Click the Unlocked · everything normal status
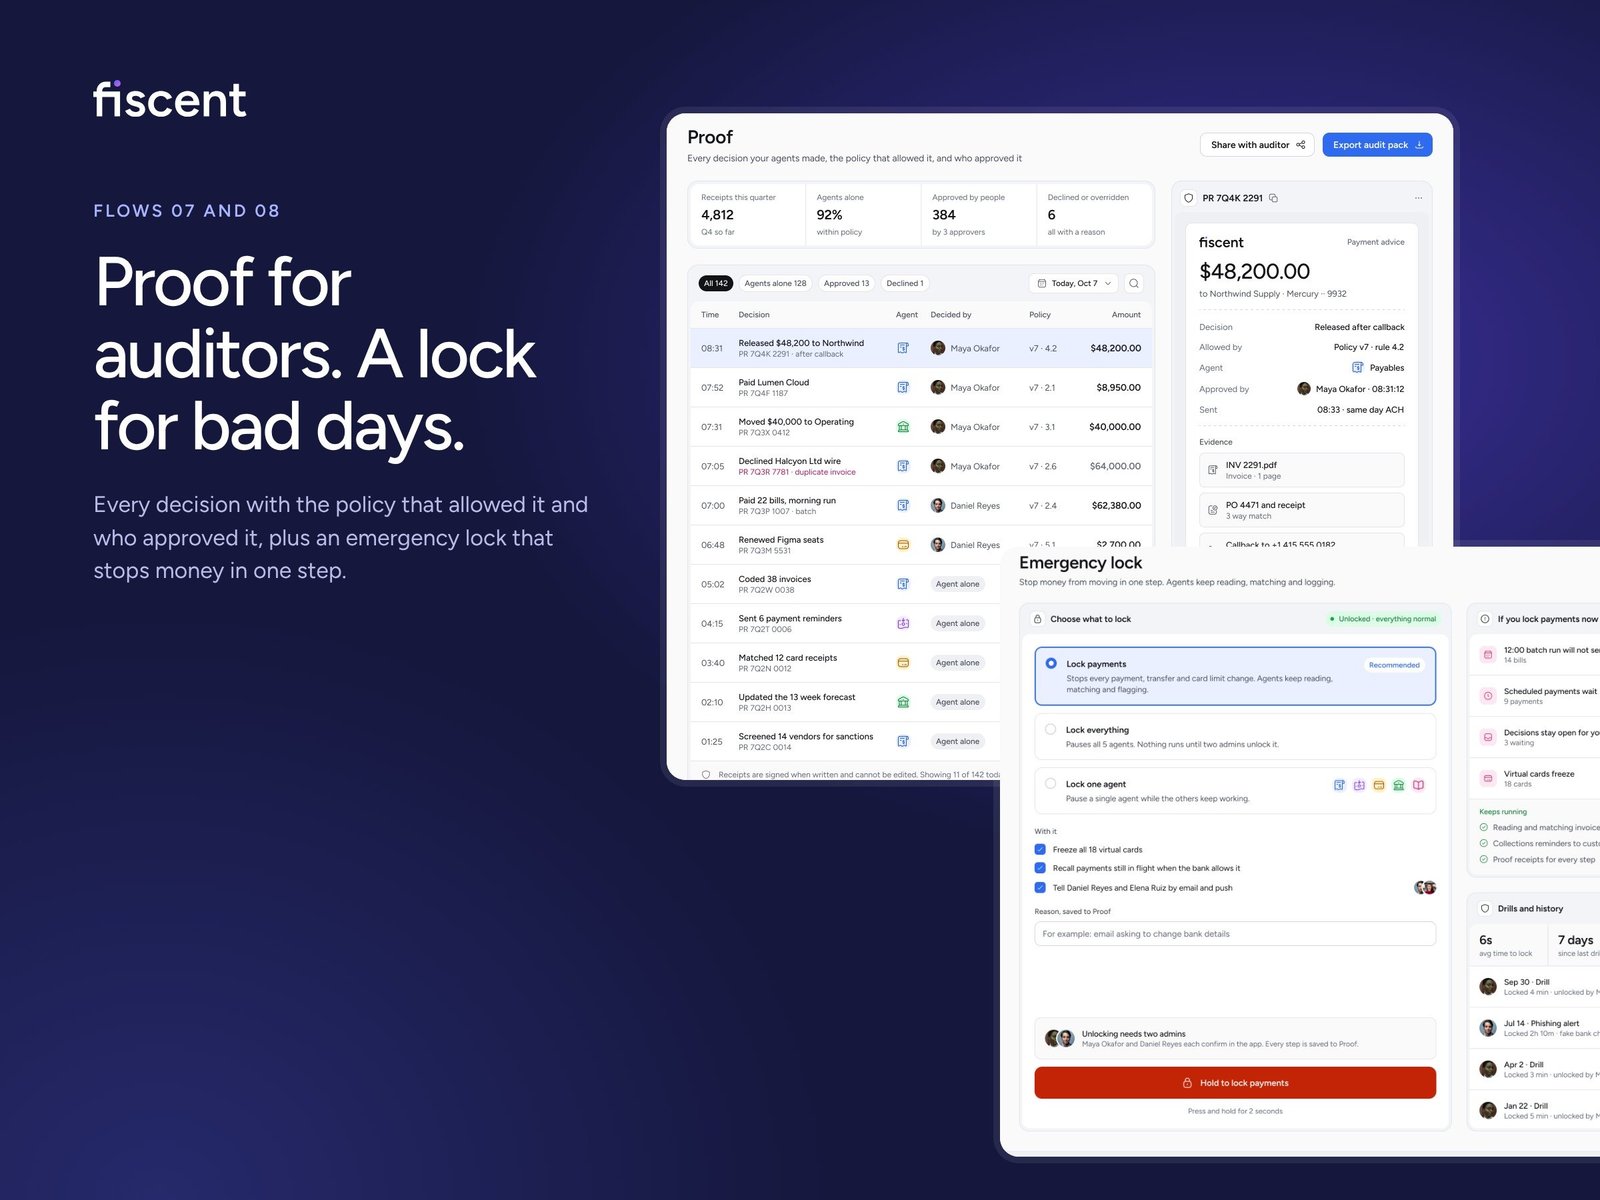1600x1200 pixels. pyautogui.click(x=1383, y=619)
